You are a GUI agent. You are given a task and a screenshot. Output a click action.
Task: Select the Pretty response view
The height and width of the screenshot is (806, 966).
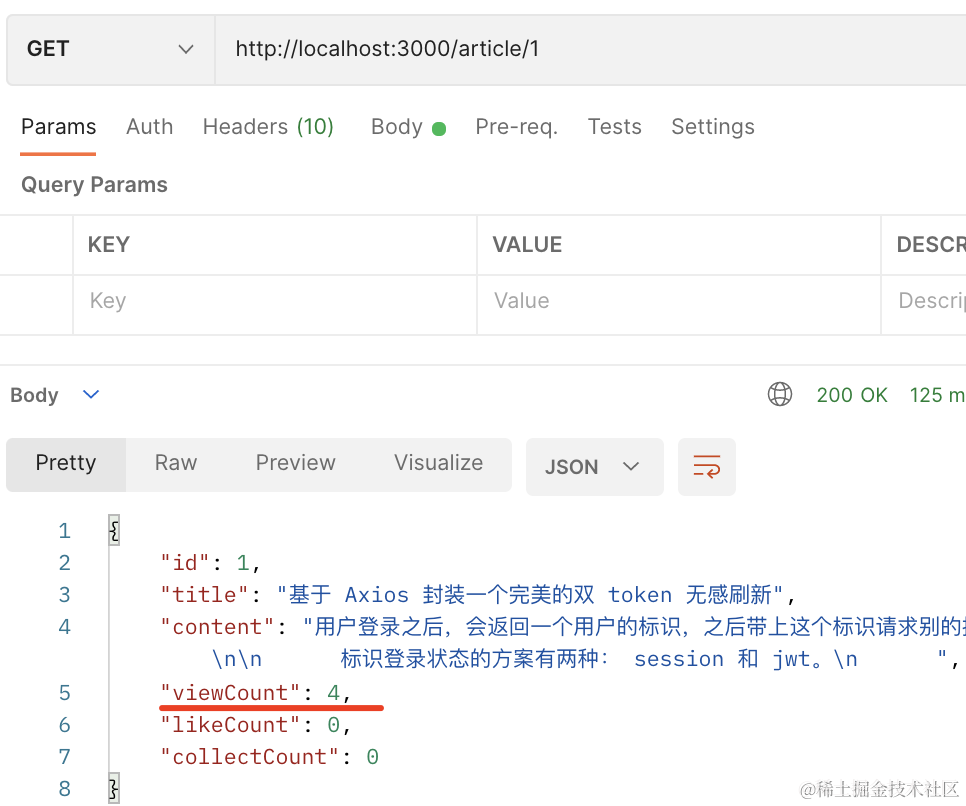(66, 463)
